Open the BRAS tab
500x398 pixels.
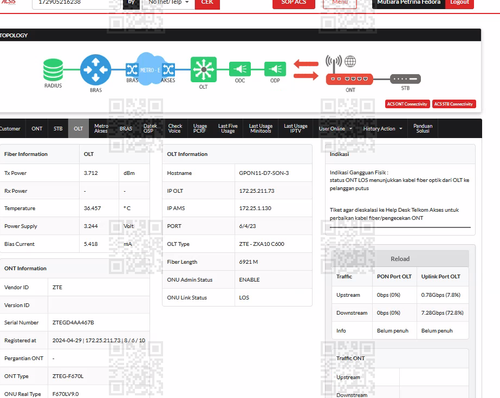pos(126,129)
